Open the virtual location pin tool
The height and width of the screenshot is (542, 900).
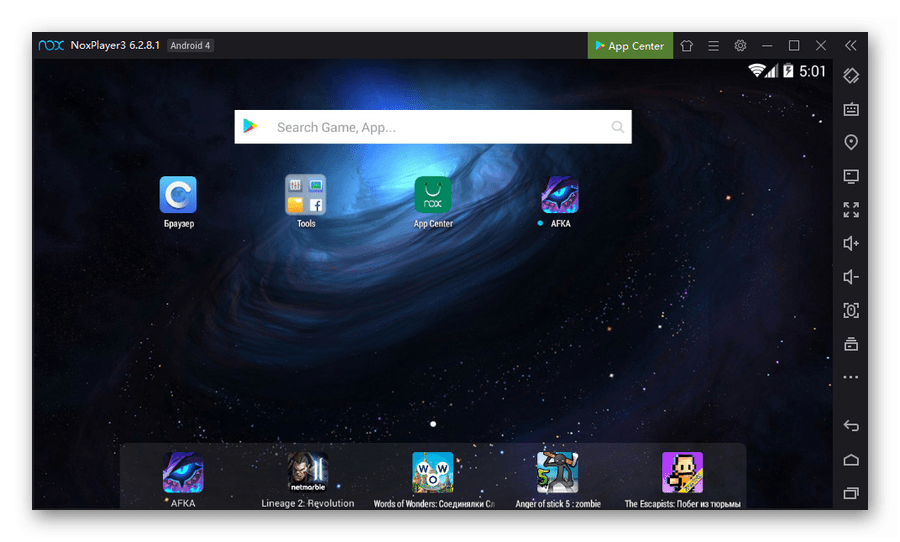point(851,143)
